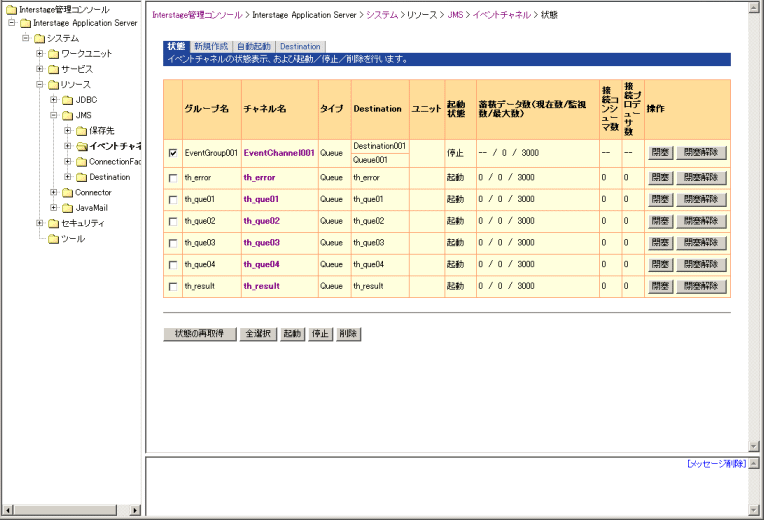Open the 自動起動 tab
The height and width of the screenshot is (520, 764).
click(253, 46)
